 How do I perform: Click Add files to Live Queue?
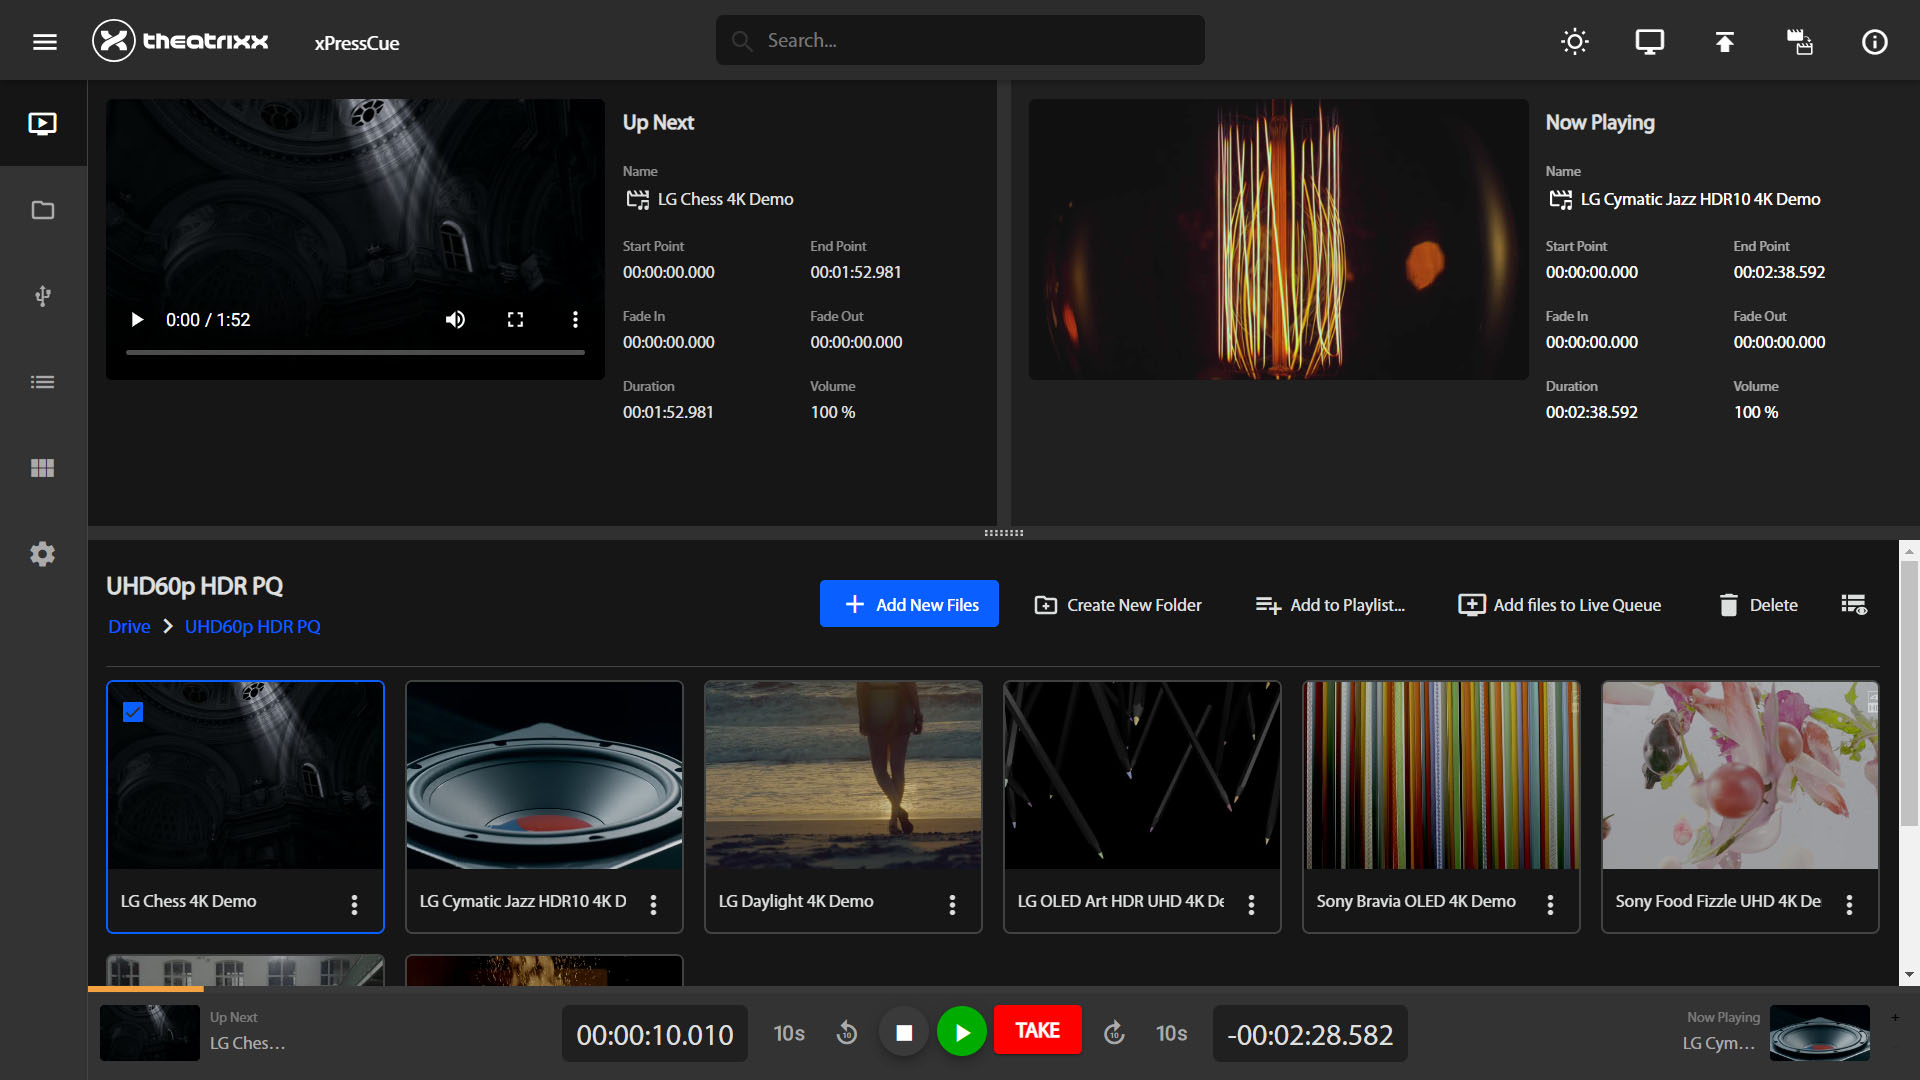[1560, 605]
